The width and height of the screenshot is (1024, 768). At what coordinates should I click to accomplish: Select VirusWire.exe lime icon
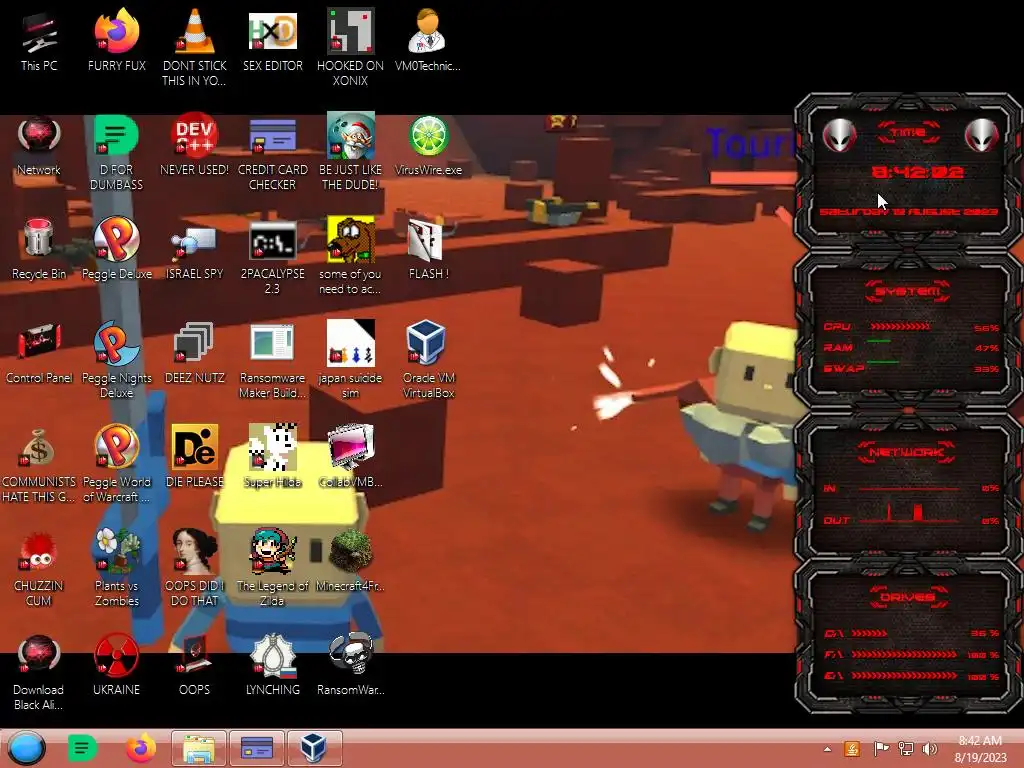(428, 146)
